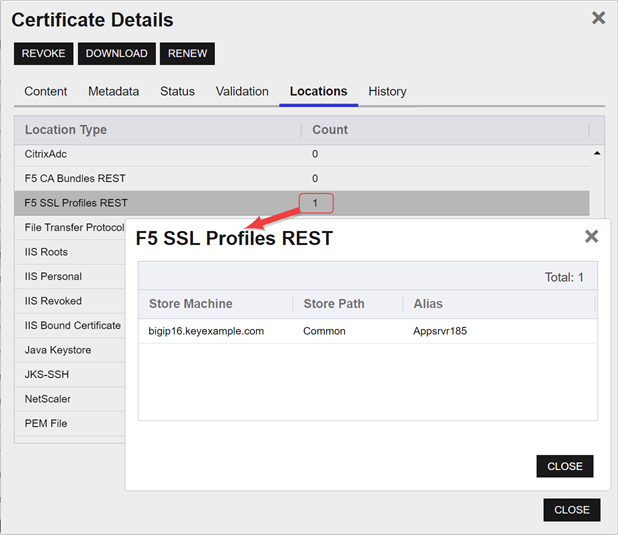The height and width of the screenshot is (535, 618).
Task: Click the DOWNLOAD button
Action: (116, 53)
